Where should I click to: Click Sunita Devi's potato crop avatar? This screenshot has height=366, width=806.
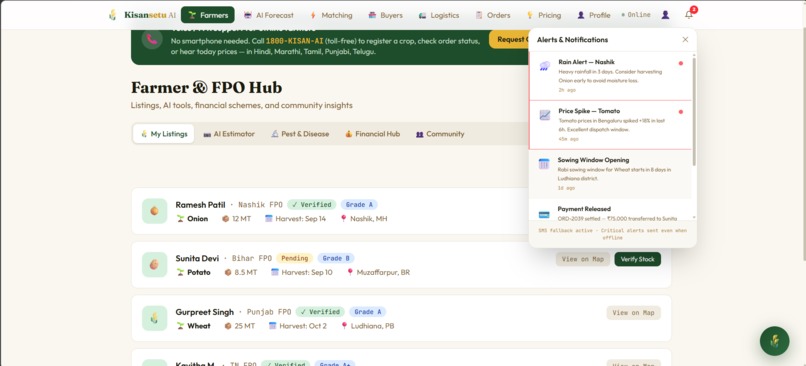pyautogui.click(x=154, y=264)
